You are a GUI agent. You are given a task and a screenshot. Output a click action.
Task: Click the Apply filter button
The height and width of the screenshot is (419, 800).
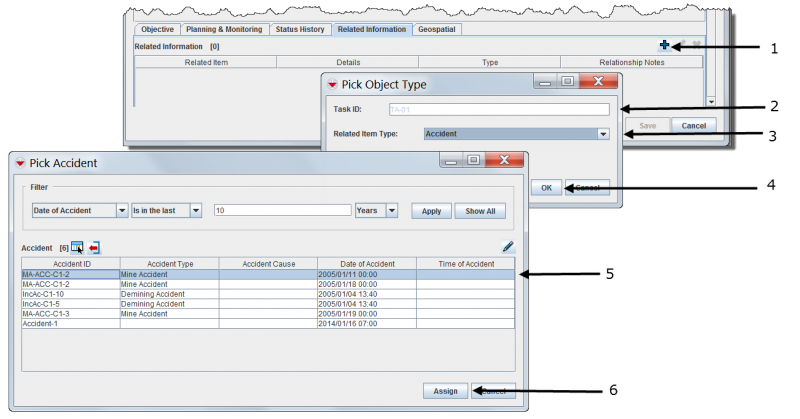(x=430, y=211)
